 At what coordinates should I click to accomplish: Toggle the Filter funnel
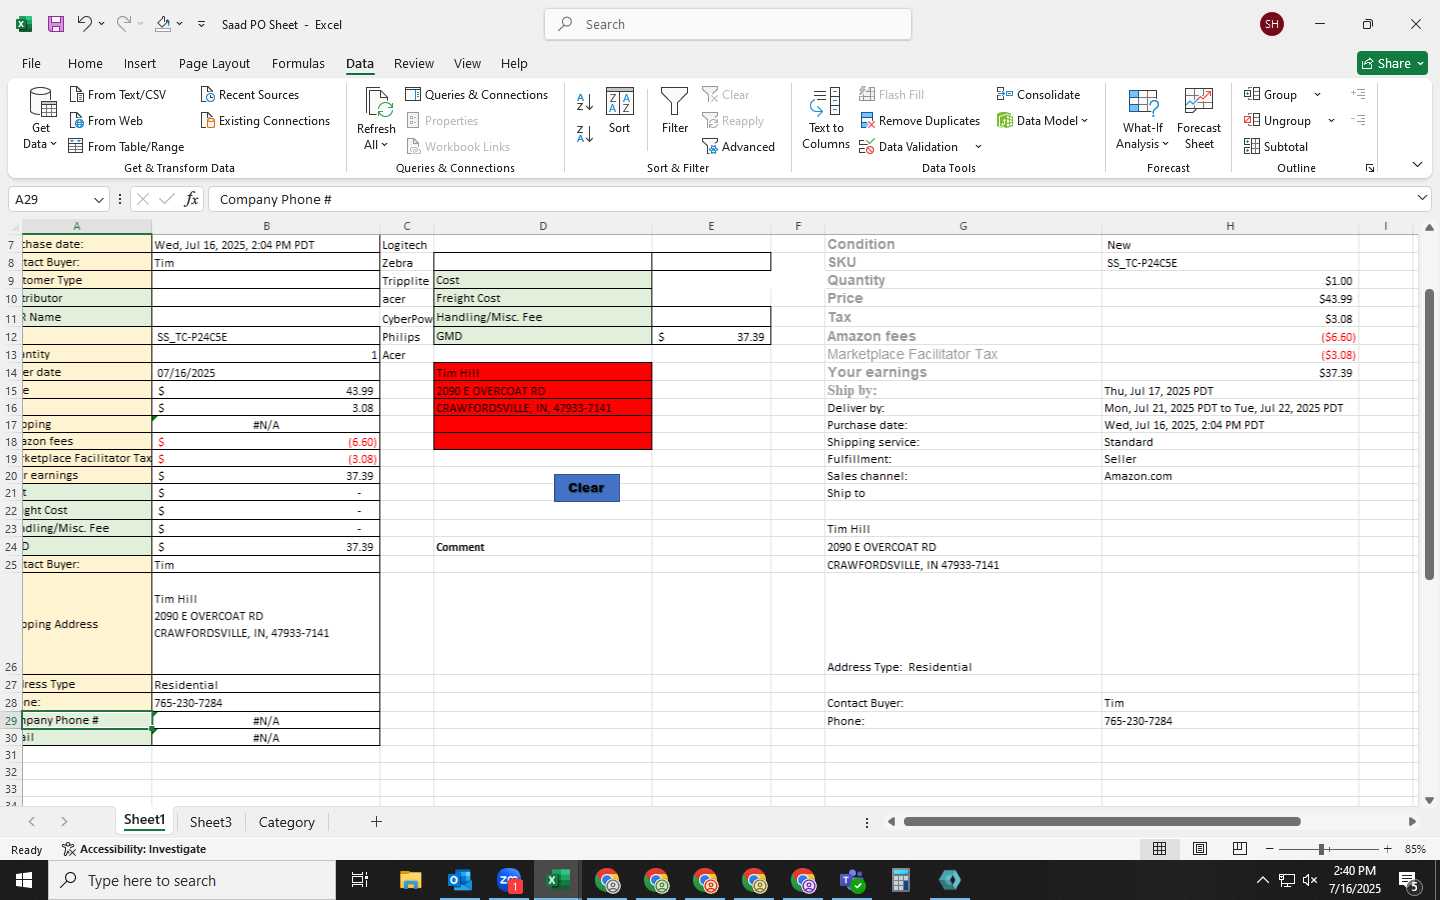(675, 111)
